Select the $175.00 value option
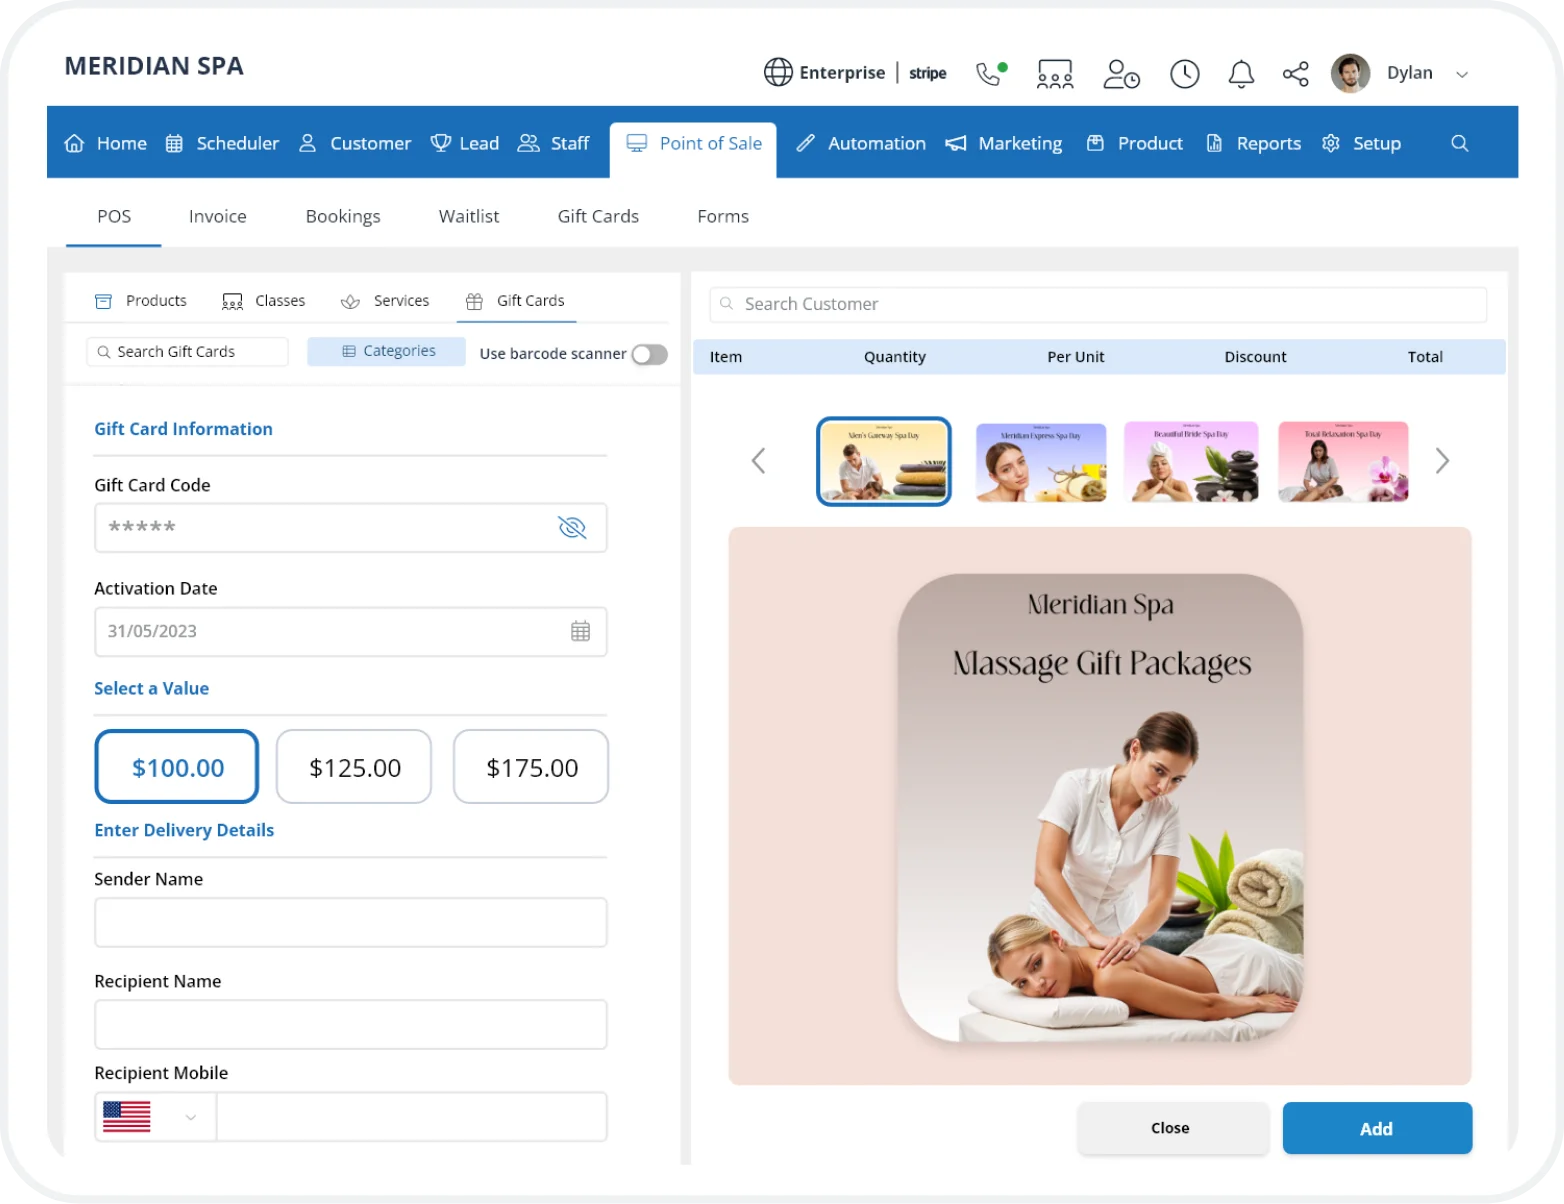Image resolution: width=1564 pixels, height=1204 pixels. pos(531,767)
